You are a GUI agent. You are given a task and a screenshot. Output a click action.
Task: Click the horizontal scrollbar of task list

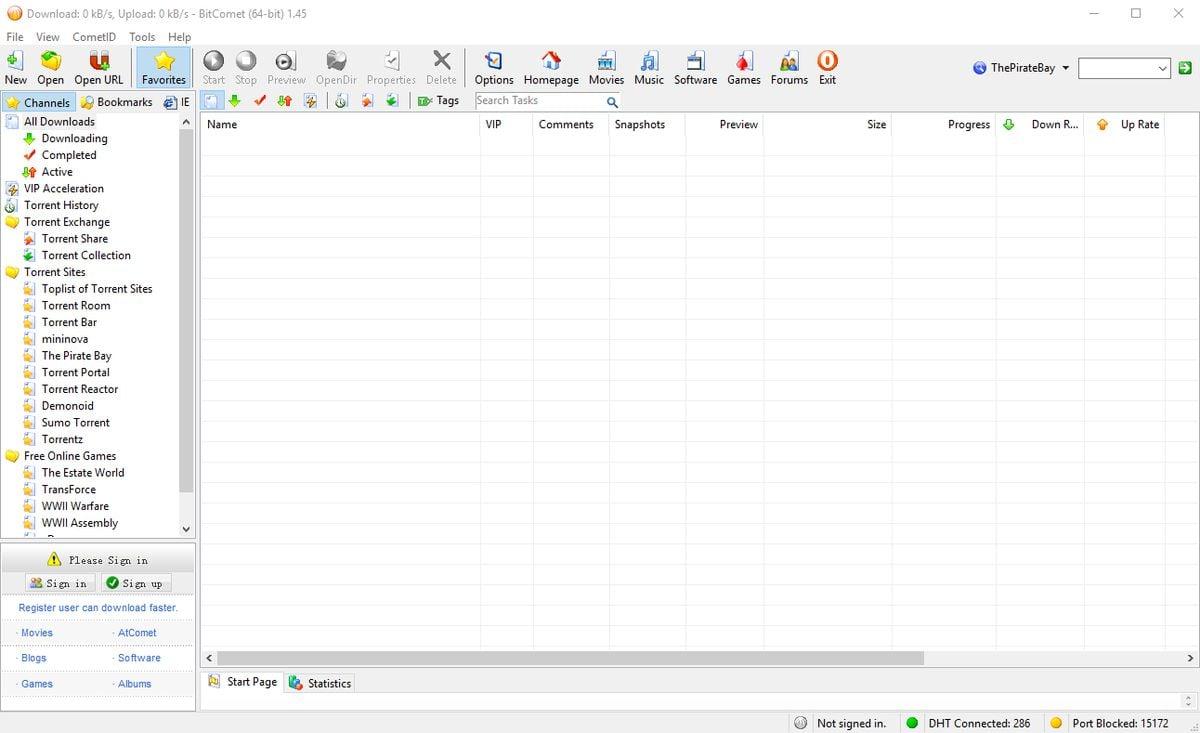point(570,658)
